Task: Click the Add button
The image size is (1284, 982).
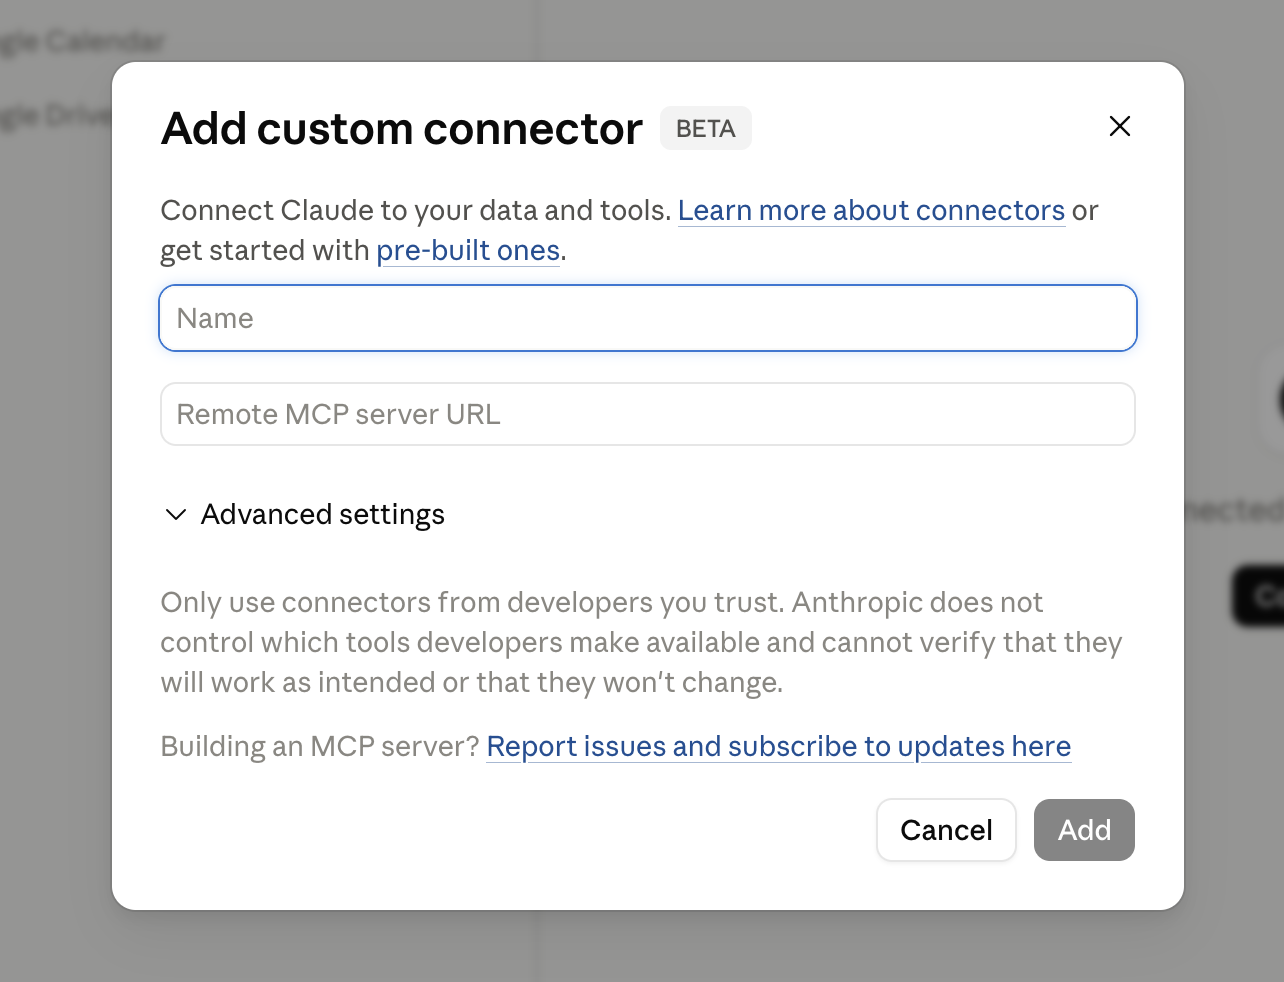Action: (1084, 830)
